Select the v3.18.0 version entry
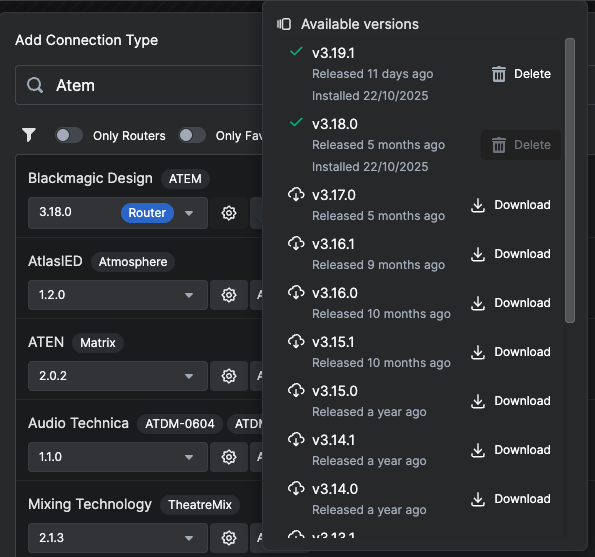Viewport: 595px width, 557px height. 335,124
